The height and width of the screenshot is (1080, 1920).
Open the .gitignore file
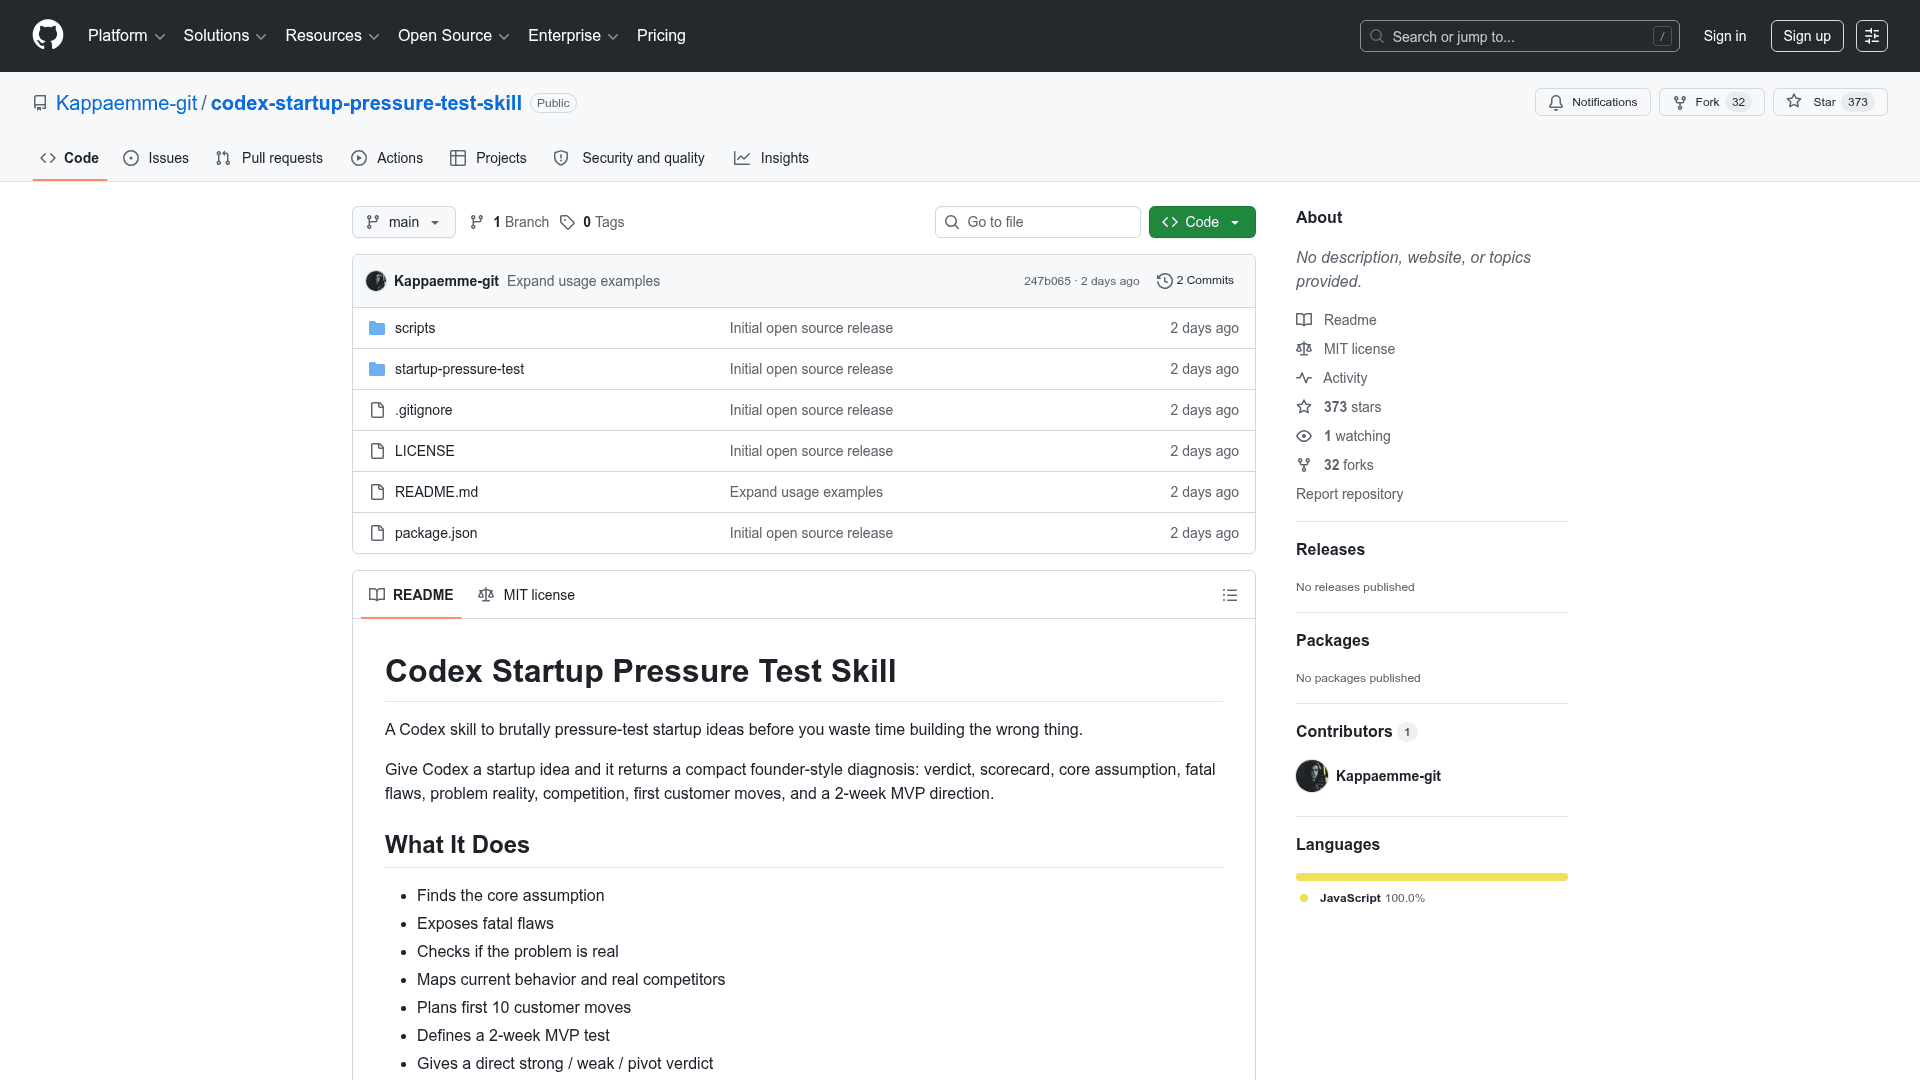(423, 410)
